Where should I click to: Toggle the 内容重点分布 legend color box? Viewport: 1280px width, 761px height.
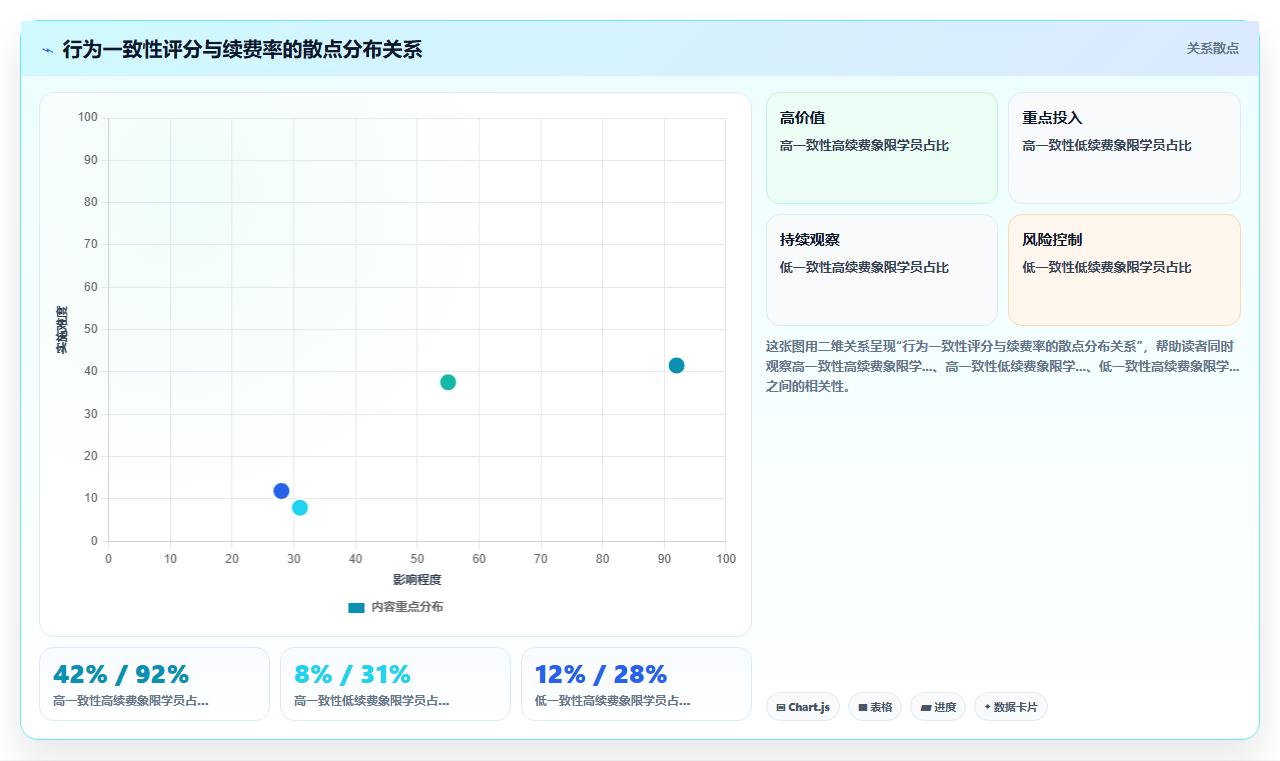[x=356, y=607]
